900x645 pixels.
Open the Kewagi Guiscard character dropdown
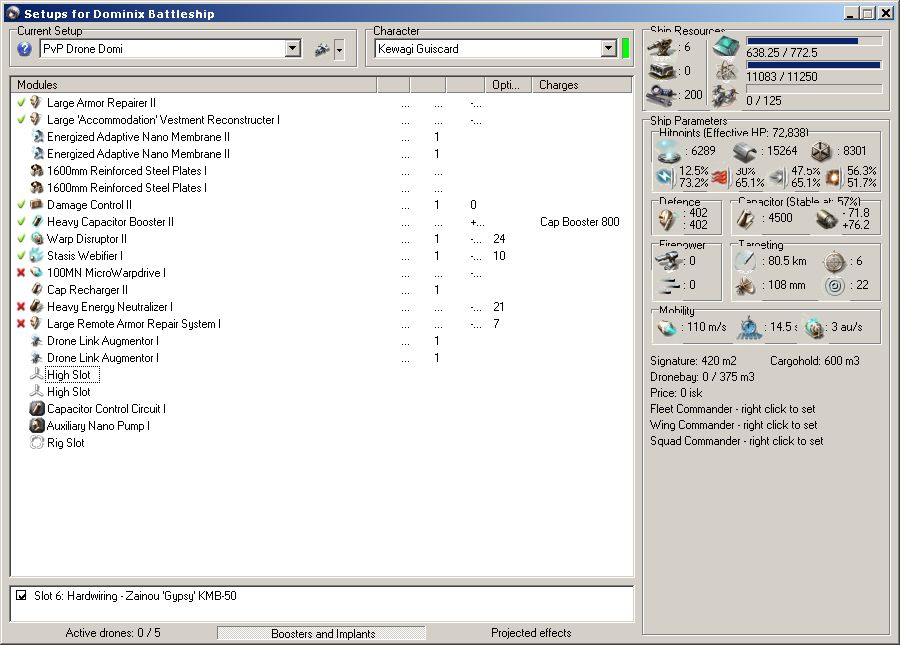click(x=609, y=48)
